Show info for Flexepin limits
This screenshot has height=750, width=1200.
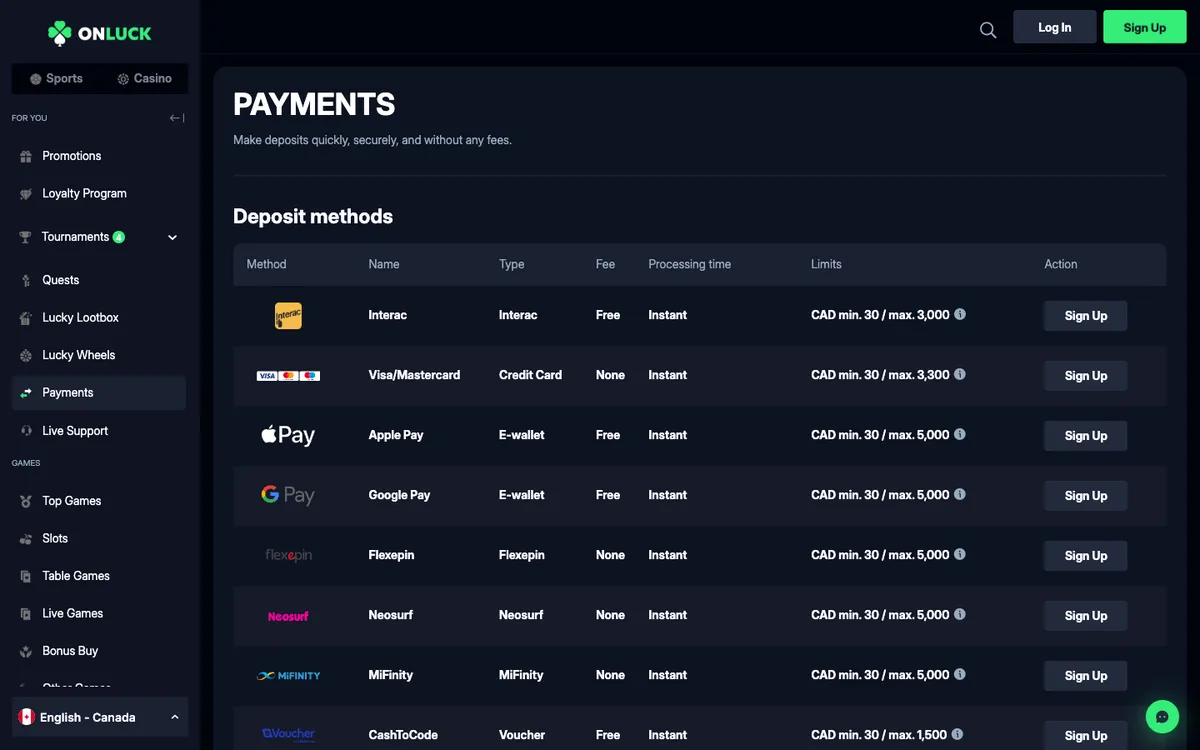point(960,554)
